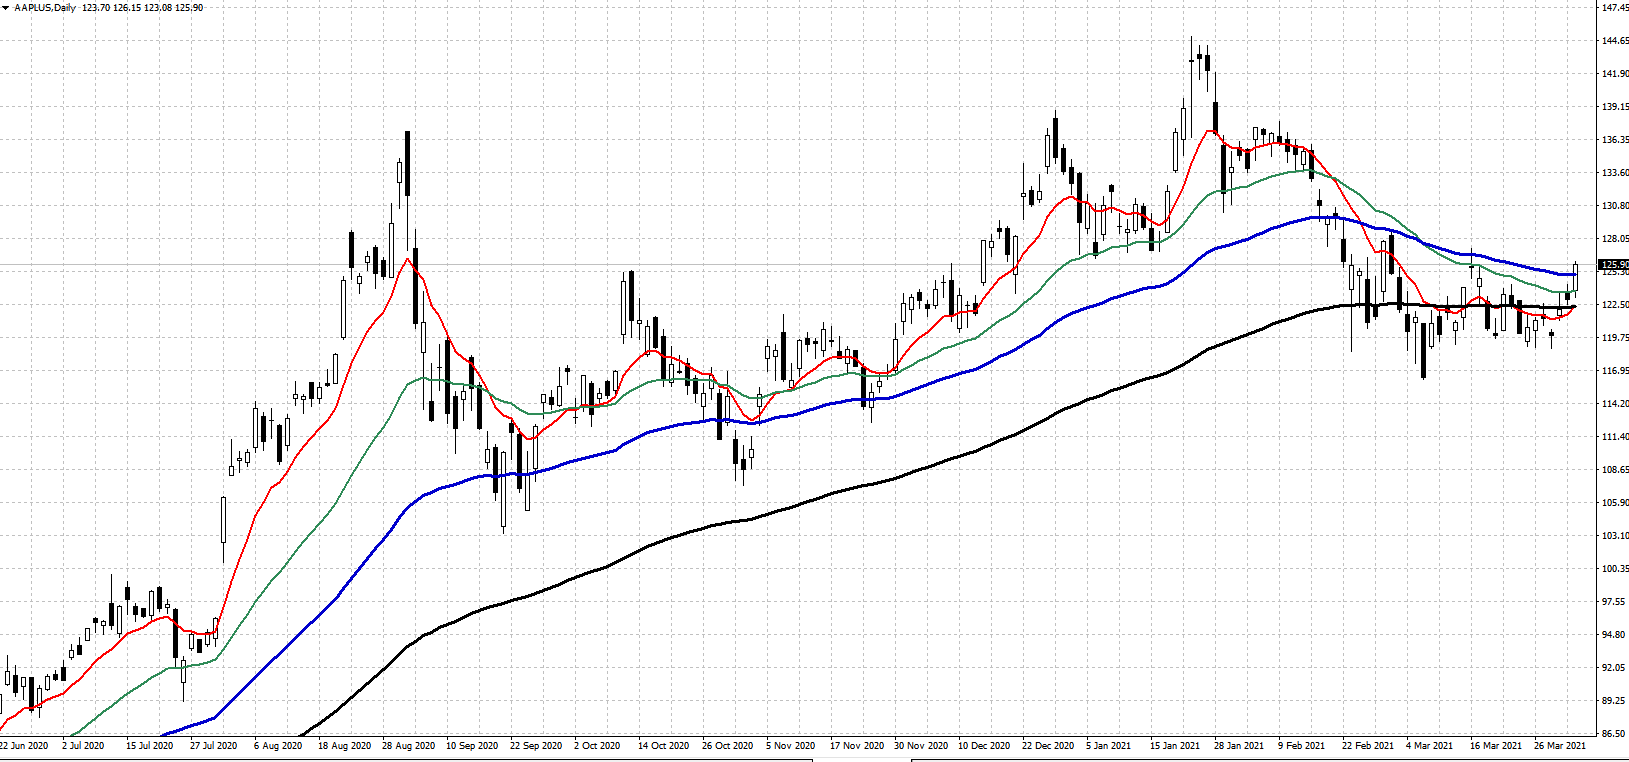This screenshot has height=762, width=1629.
Task: Pick the 22 Jun 2020 date marker
Action: pyautogui.click(x=24, y=745)
